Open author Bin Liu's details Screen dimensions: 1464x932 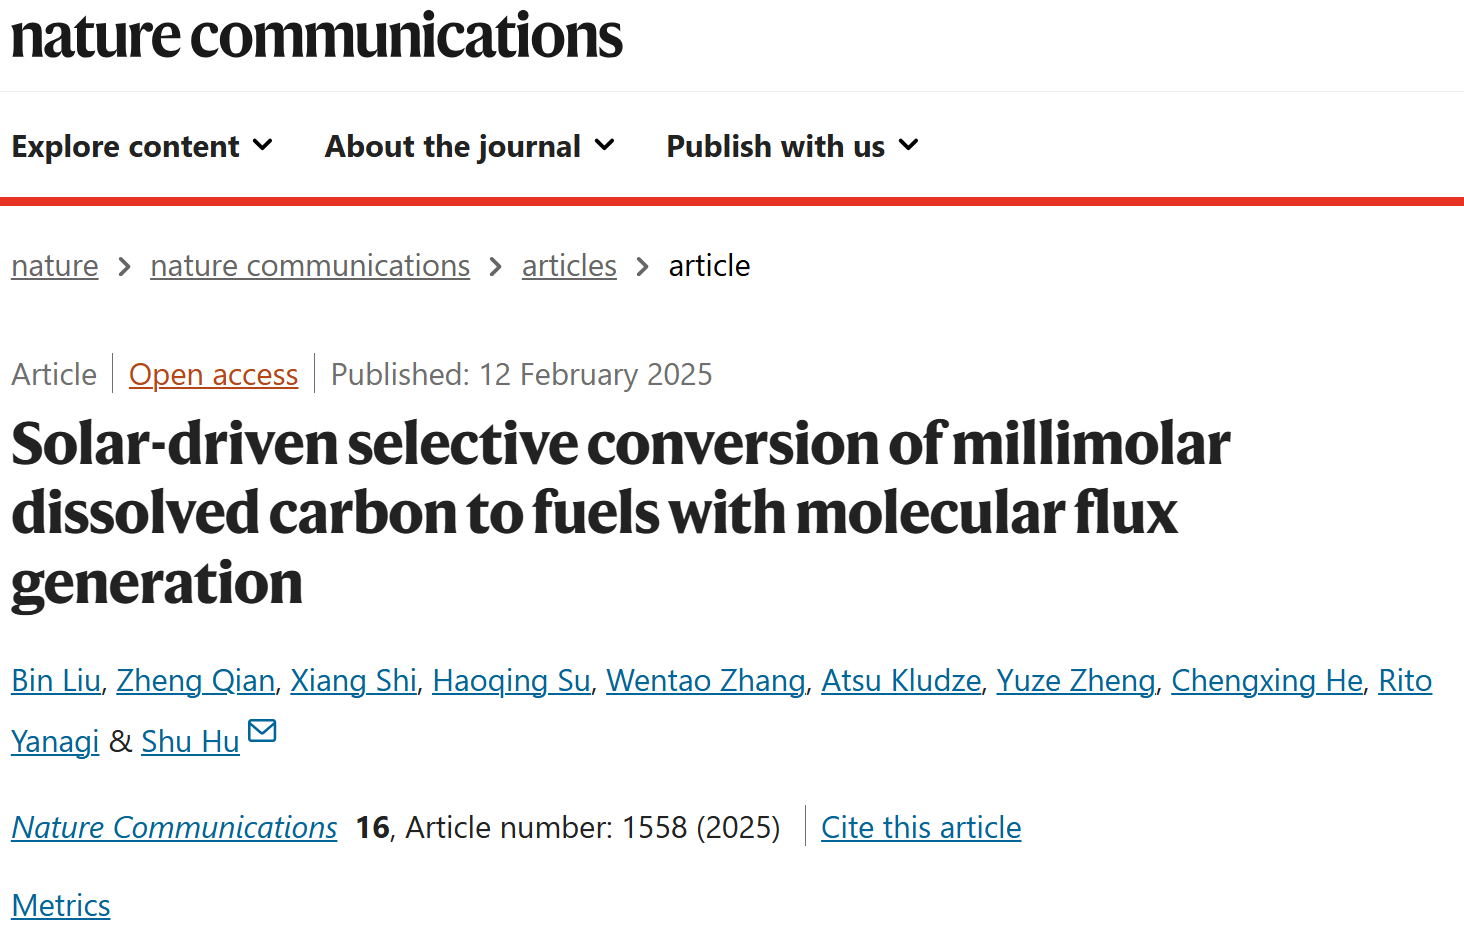coord(56,681)
